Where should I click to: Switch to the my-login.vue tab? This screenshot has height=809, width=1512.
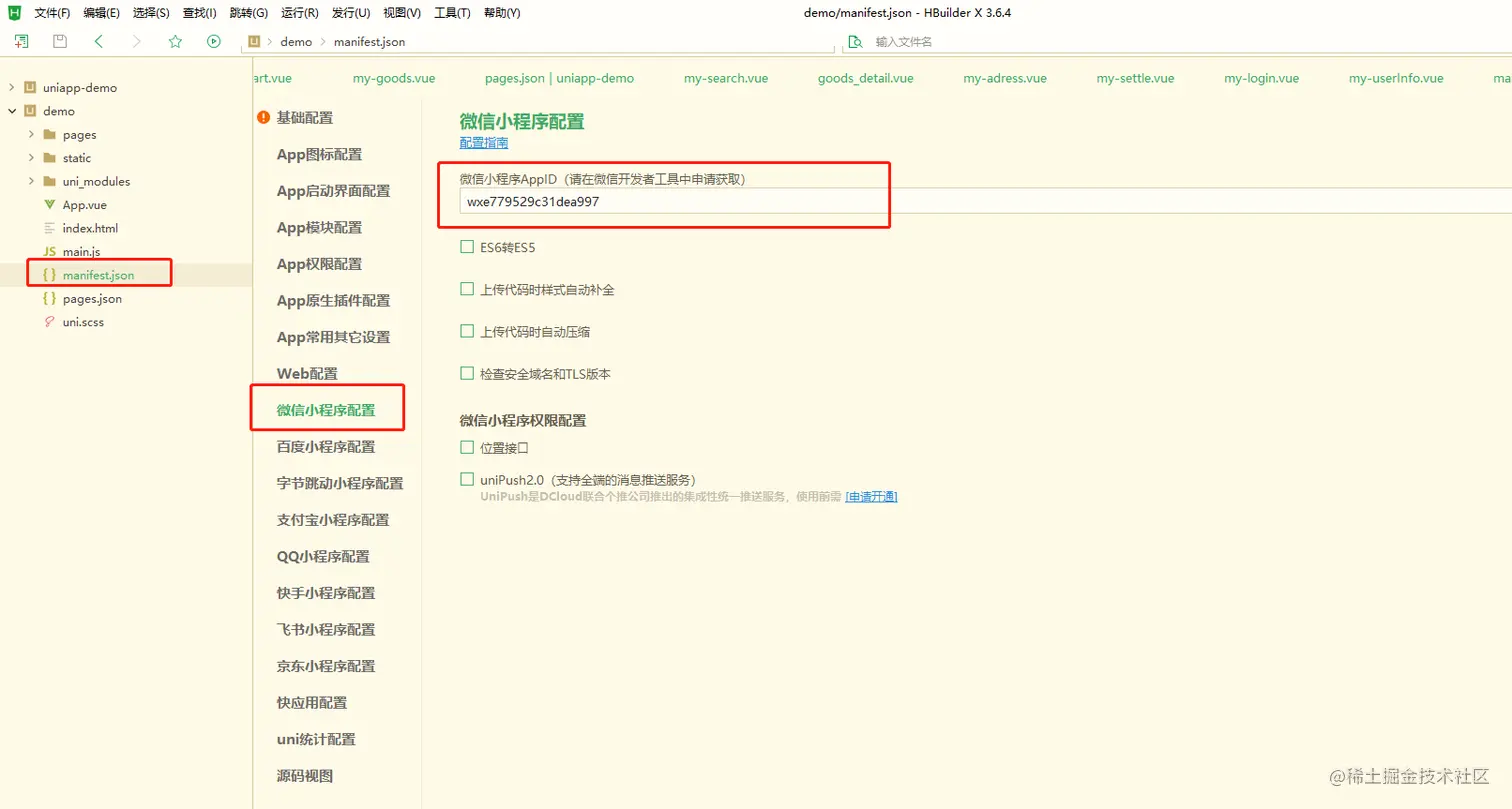1262,78
